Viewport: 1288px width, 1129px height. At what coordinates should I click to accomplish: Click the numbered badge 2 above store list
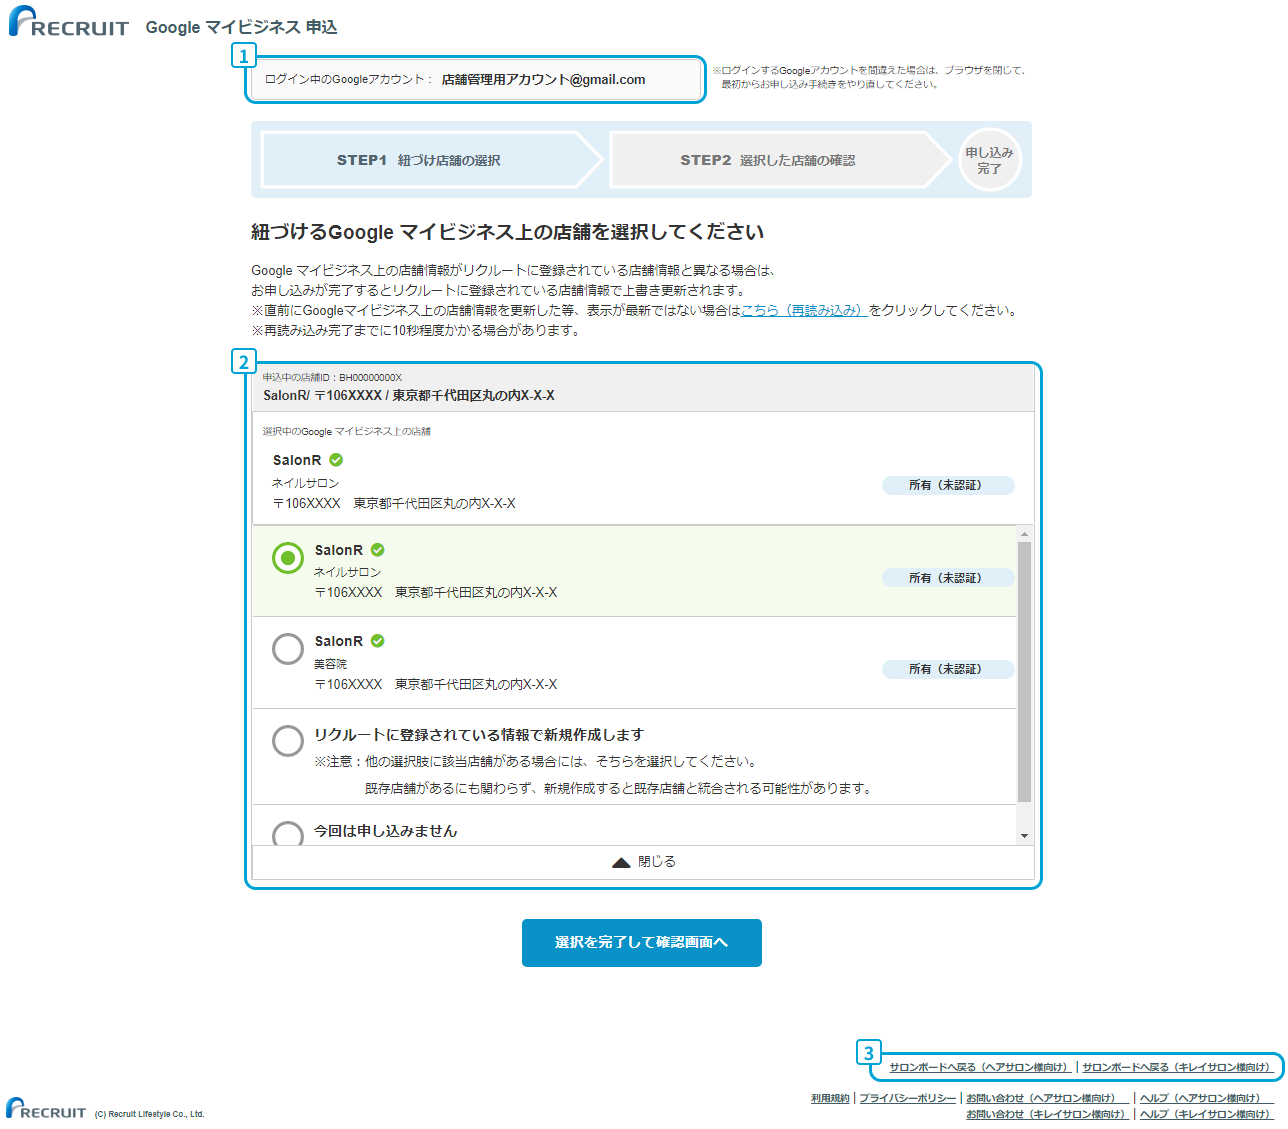(243, 362)
